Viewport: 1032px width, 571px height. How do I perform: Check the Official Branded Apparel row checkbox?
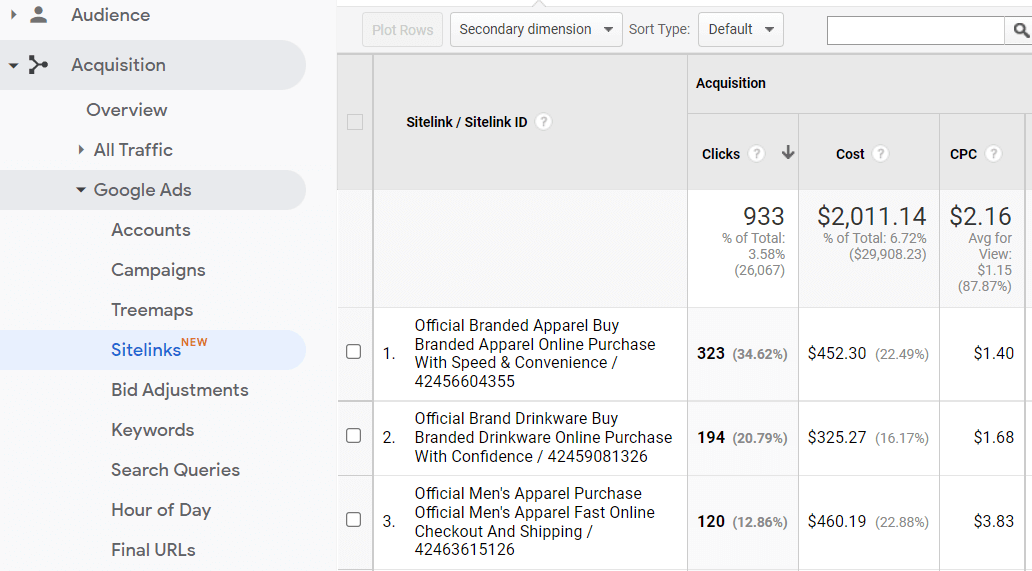(353, 352)
